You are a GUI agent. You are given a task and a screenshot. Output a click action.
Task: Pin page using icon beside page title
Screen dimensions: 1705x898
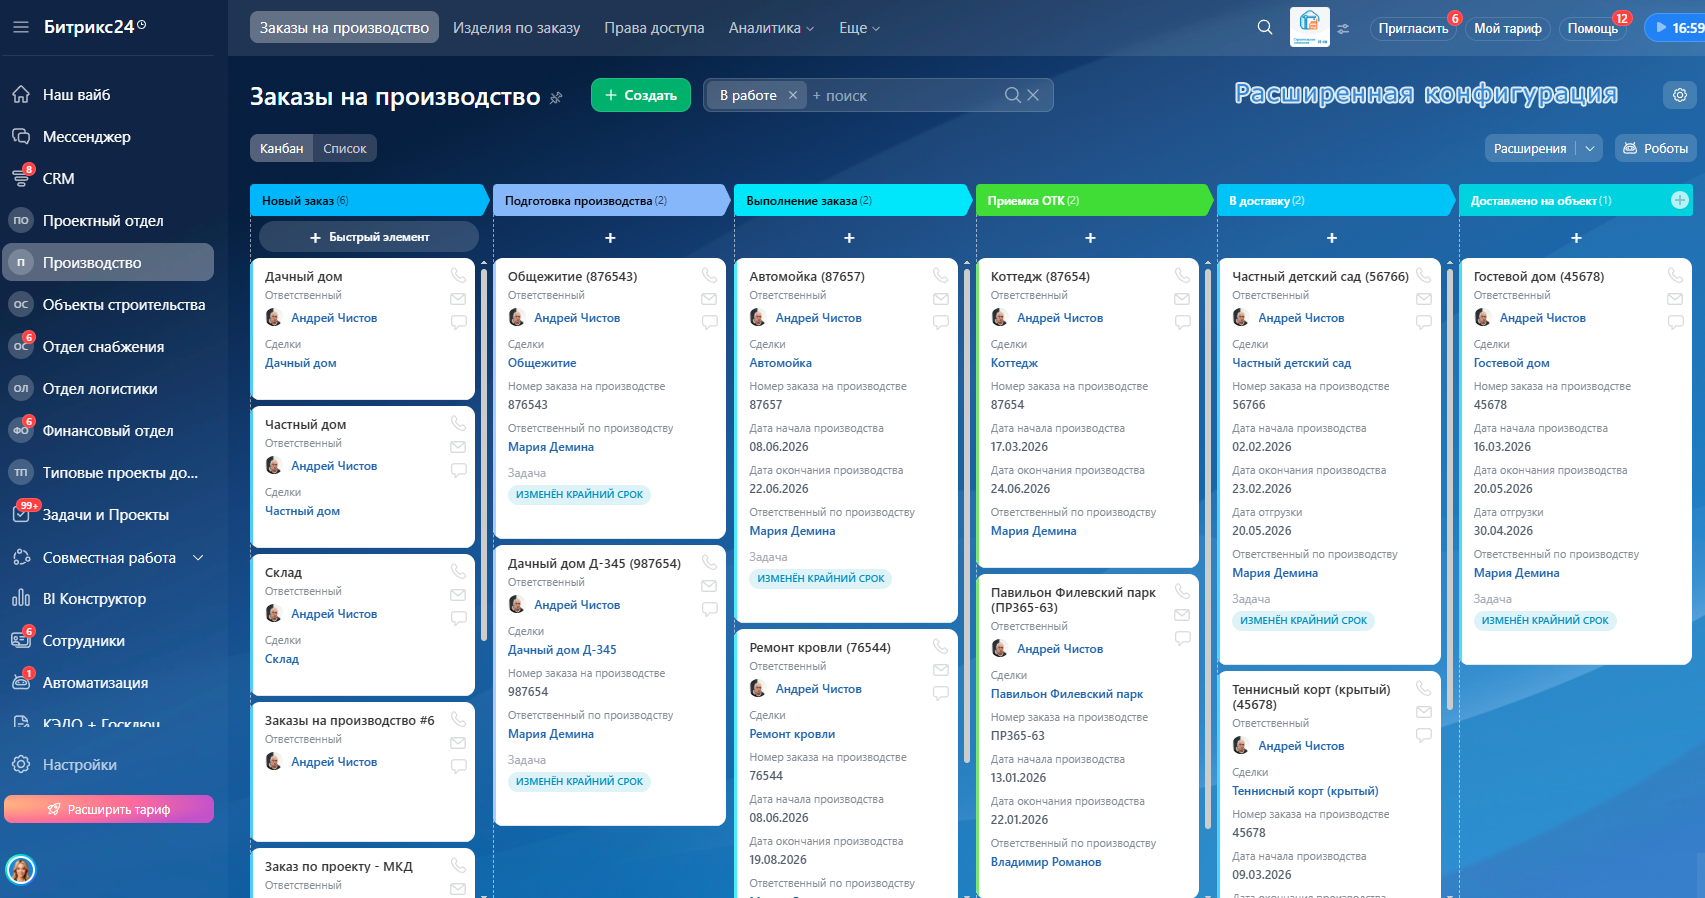557,97
